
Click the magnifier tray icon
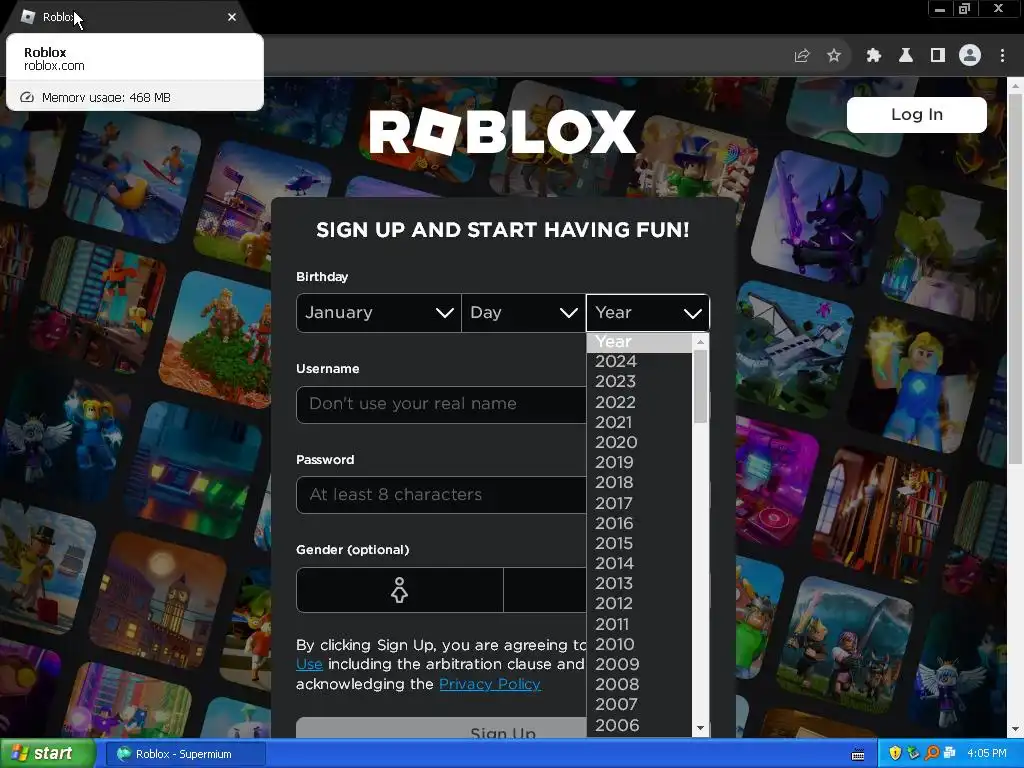932,754
